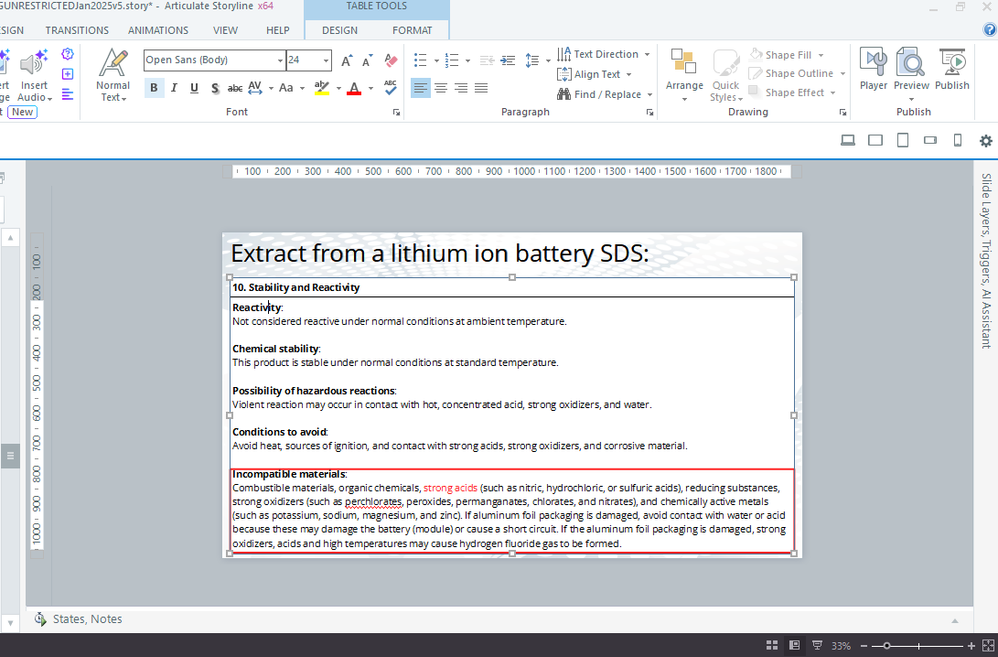
Task: Toggle bold formatting
Action: [154, 88]
